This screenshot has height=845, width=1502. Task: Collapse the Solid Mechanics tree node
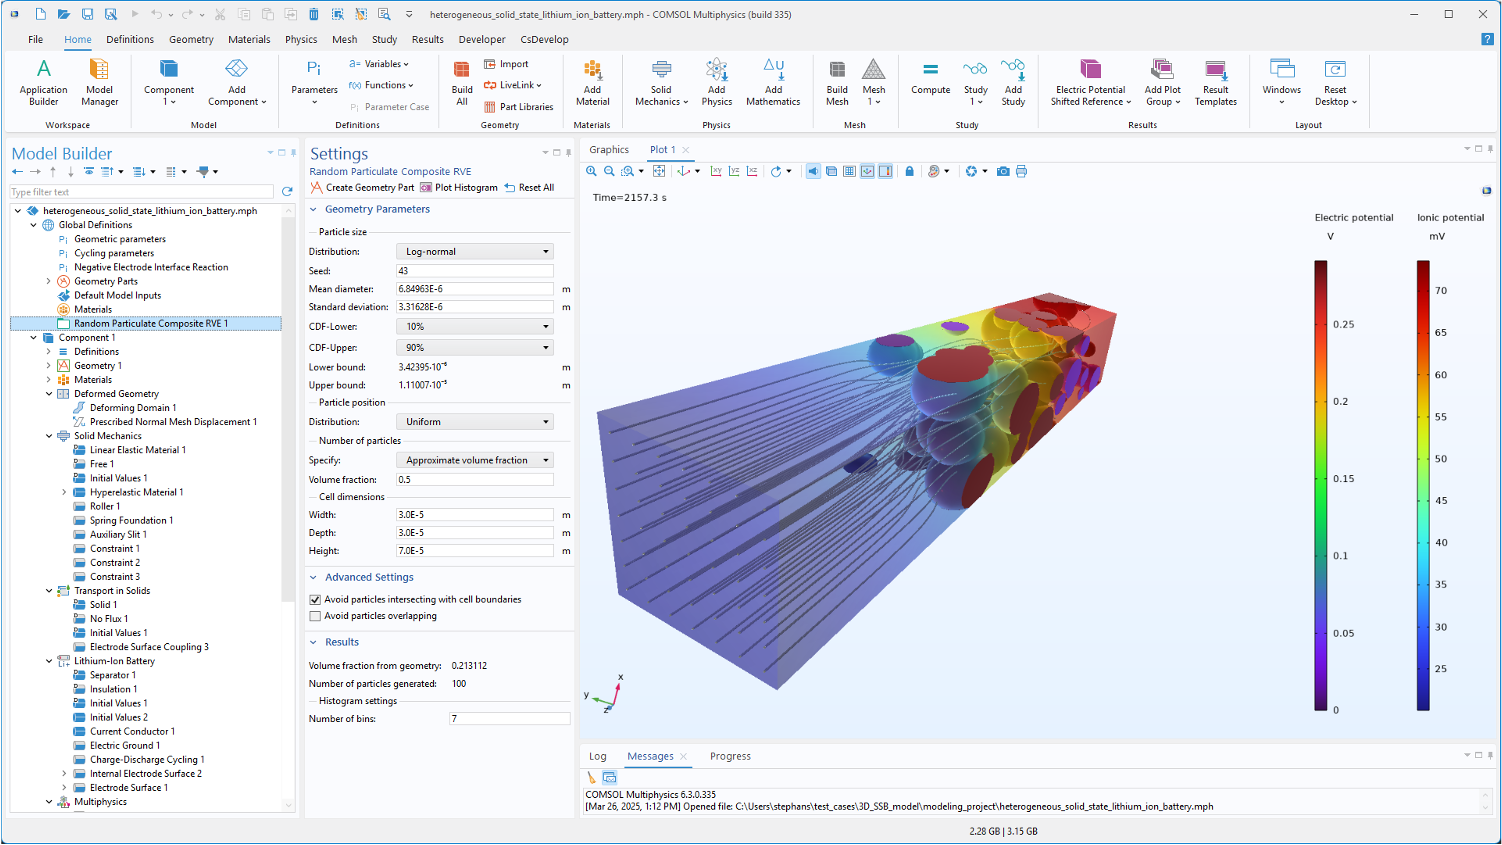point(49,436)
